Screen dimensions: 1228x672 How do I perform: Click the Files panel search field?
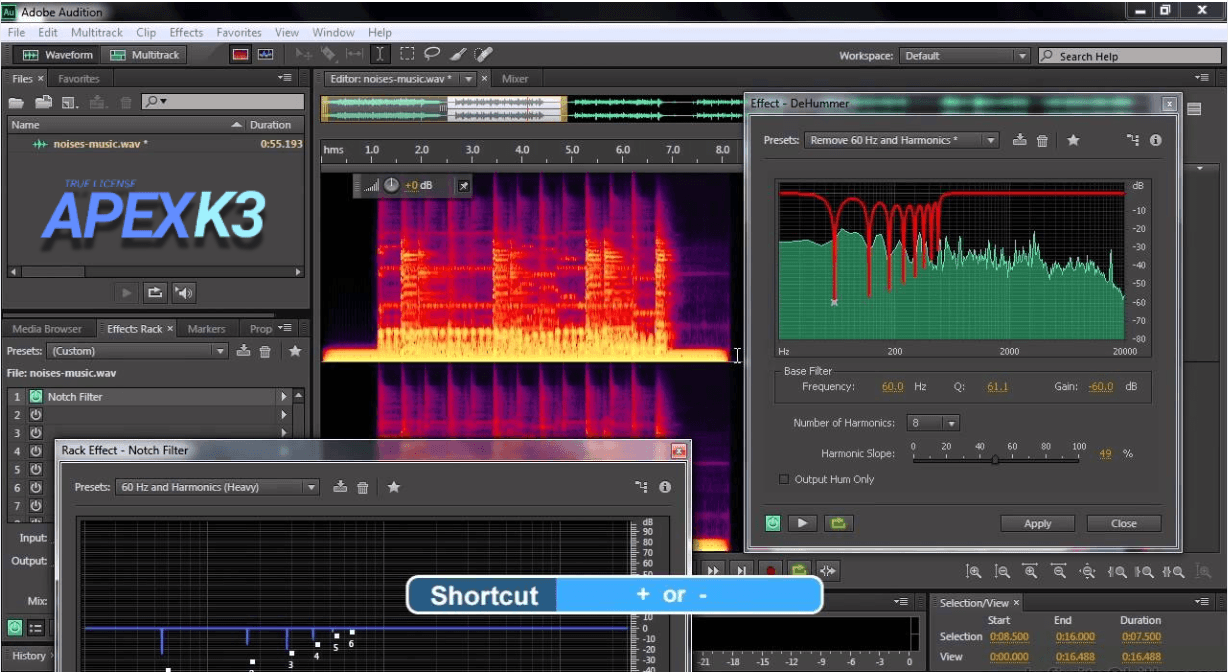(x=223, y=102)
